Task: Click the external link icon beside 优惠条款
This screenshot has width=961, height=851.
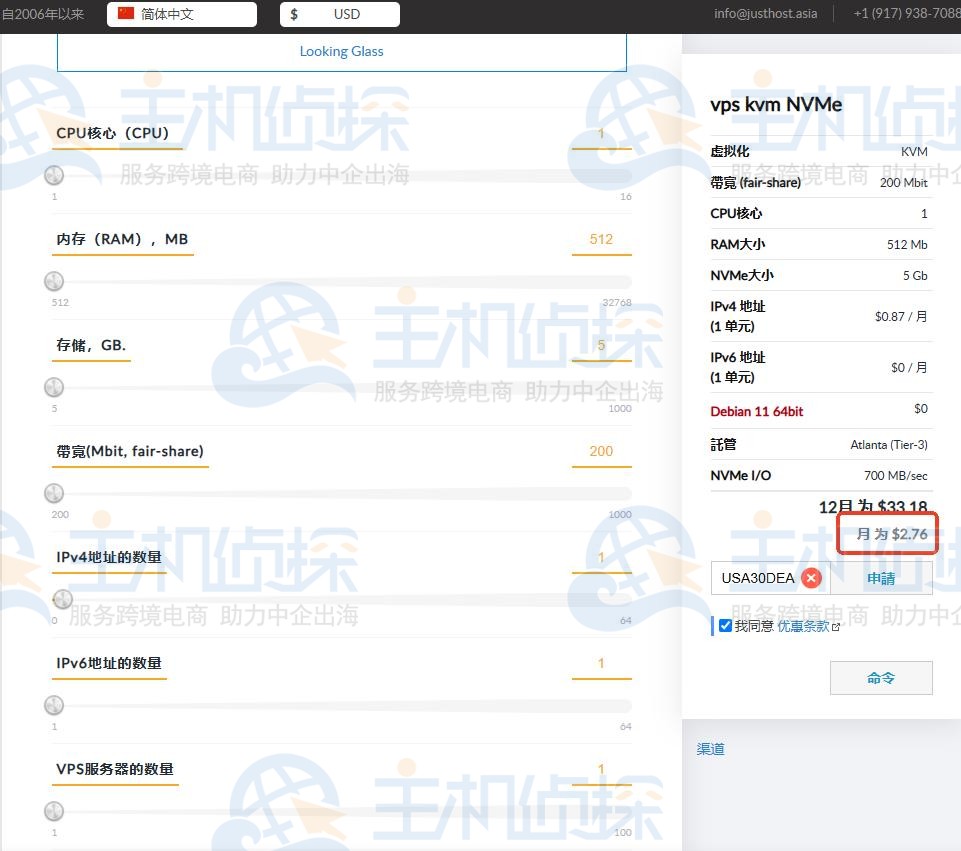Action: 836,627
